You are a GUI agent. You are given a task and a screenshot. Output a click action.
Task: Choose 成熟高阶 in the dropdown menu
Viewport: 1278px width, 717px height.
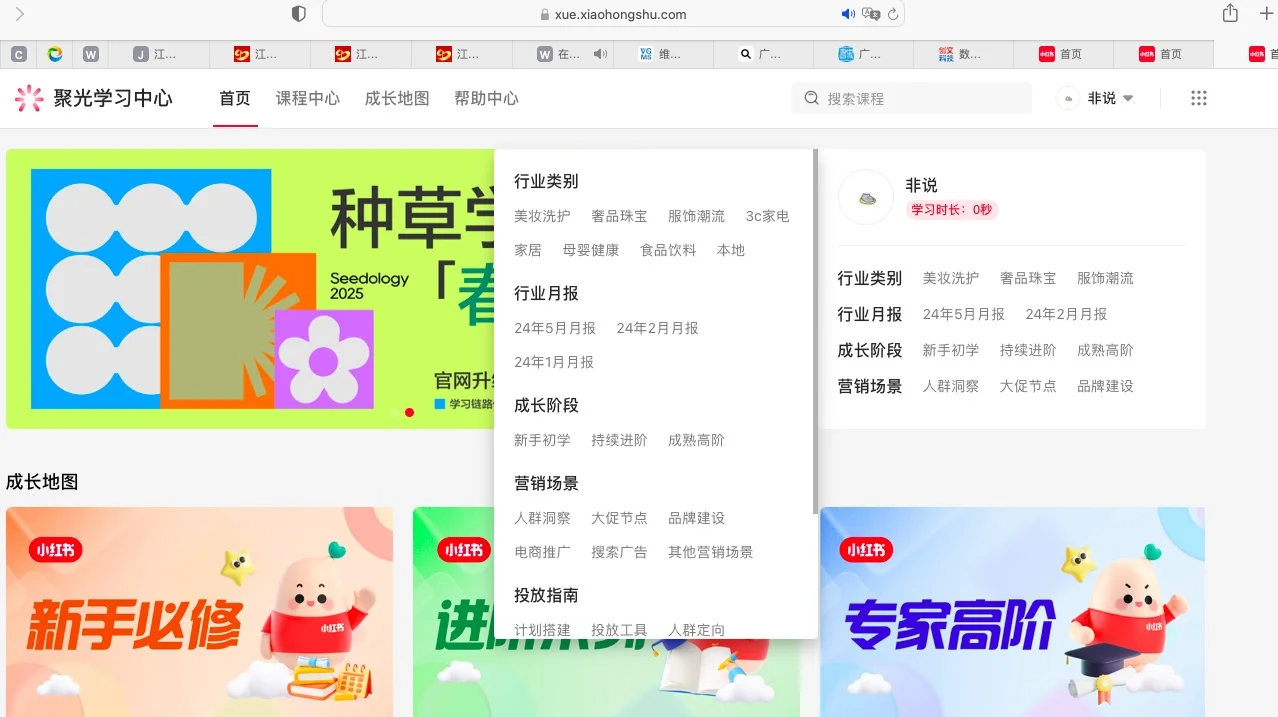696,440
